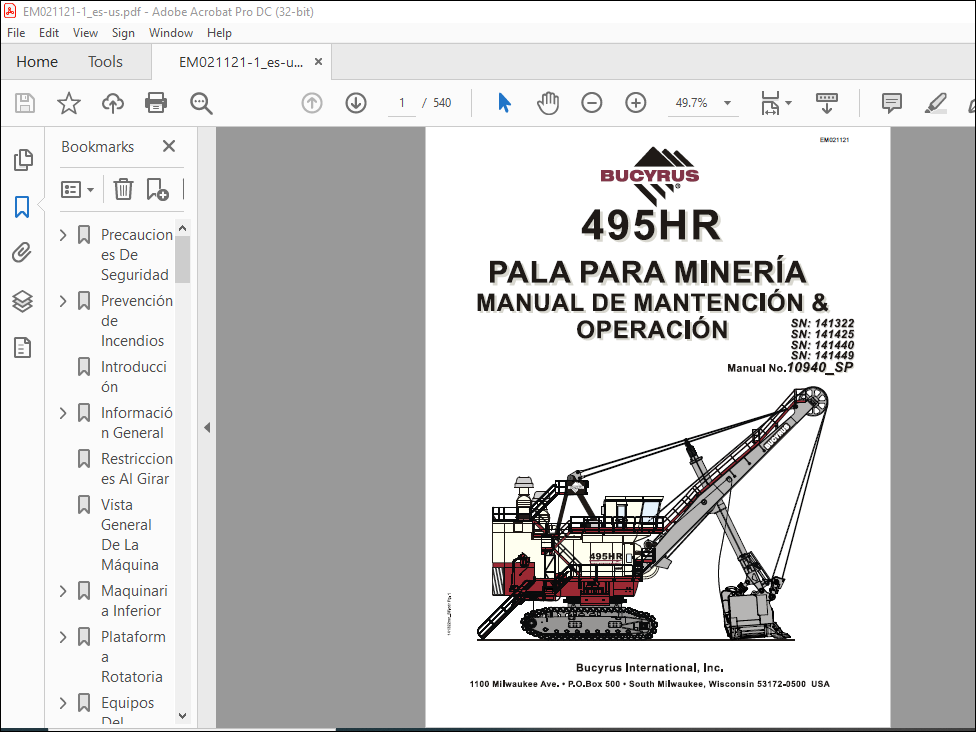Choose the Selection arrow tool
The image size is (976, 732).
504,103
